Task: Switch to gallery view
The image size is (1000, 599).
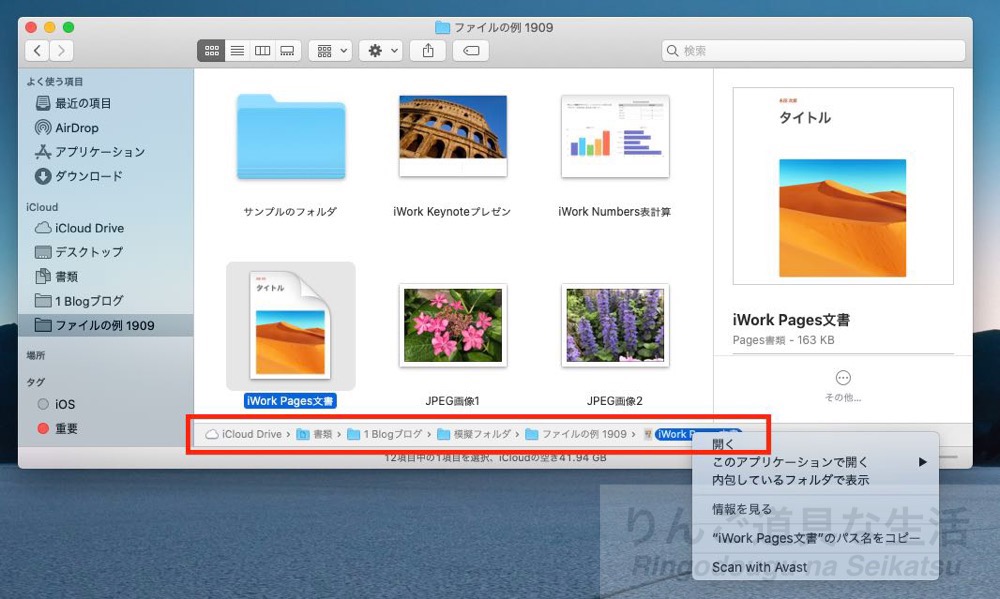Action: coord(288,50)
